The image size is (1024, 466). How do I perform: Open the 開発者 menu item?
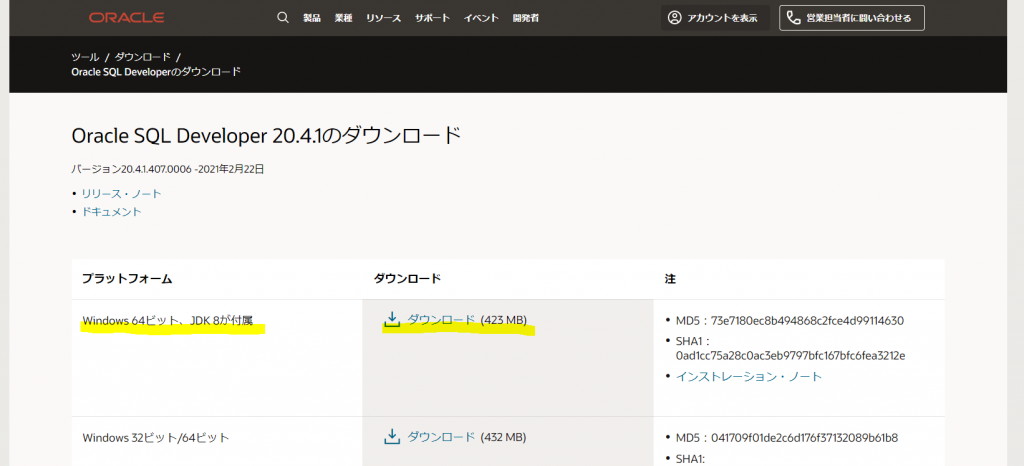[x=526, y=18]
